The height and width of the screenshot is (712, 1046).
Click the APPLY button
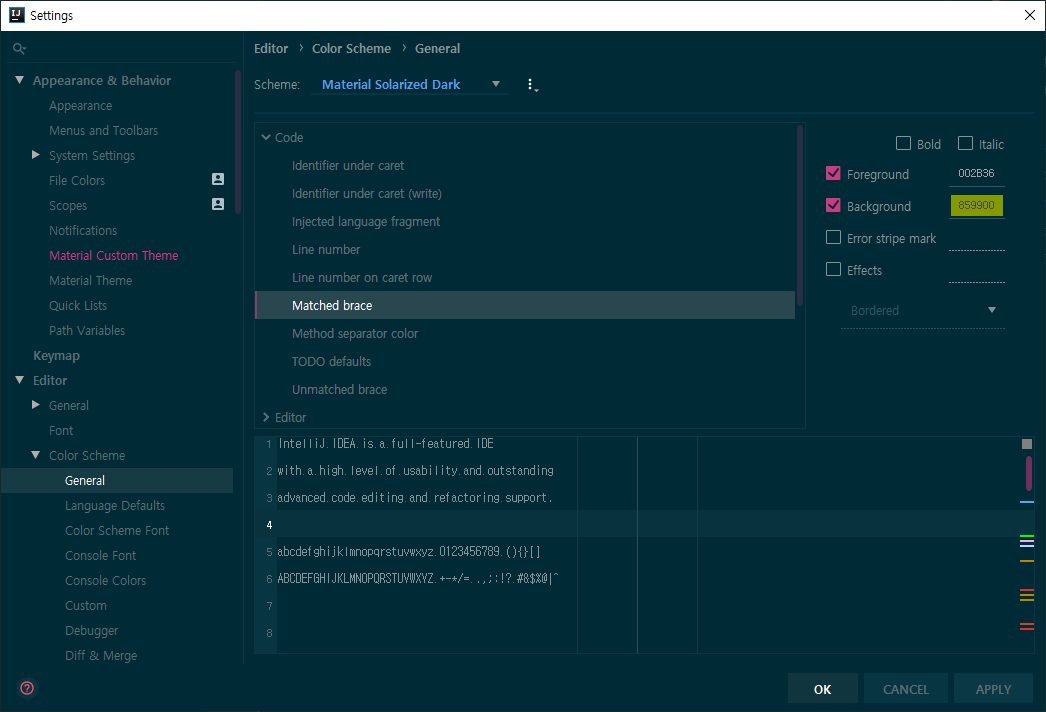(x=993, y=689)
